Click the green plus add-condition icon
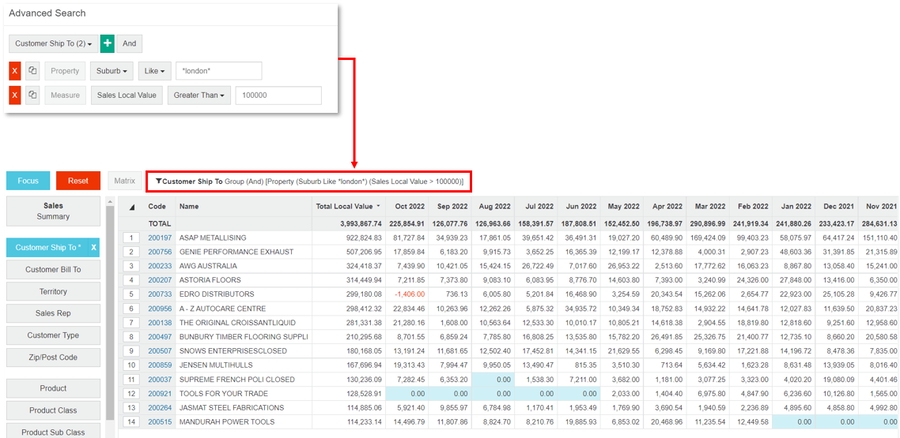Image resolution: width=900 pixels, height=438 pixels. [x=107, y=44]
